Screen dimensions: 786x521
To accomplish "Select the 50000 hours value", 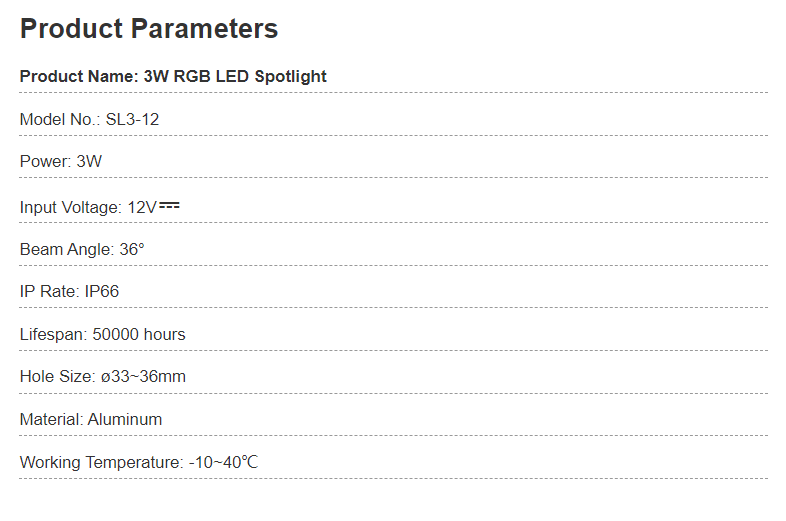I will [139, 335].
